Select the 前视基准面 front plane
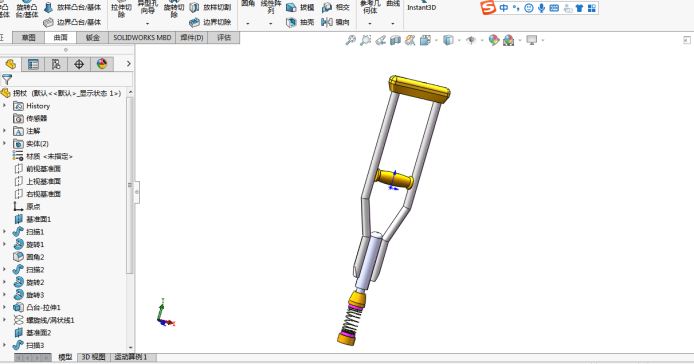 37,169
